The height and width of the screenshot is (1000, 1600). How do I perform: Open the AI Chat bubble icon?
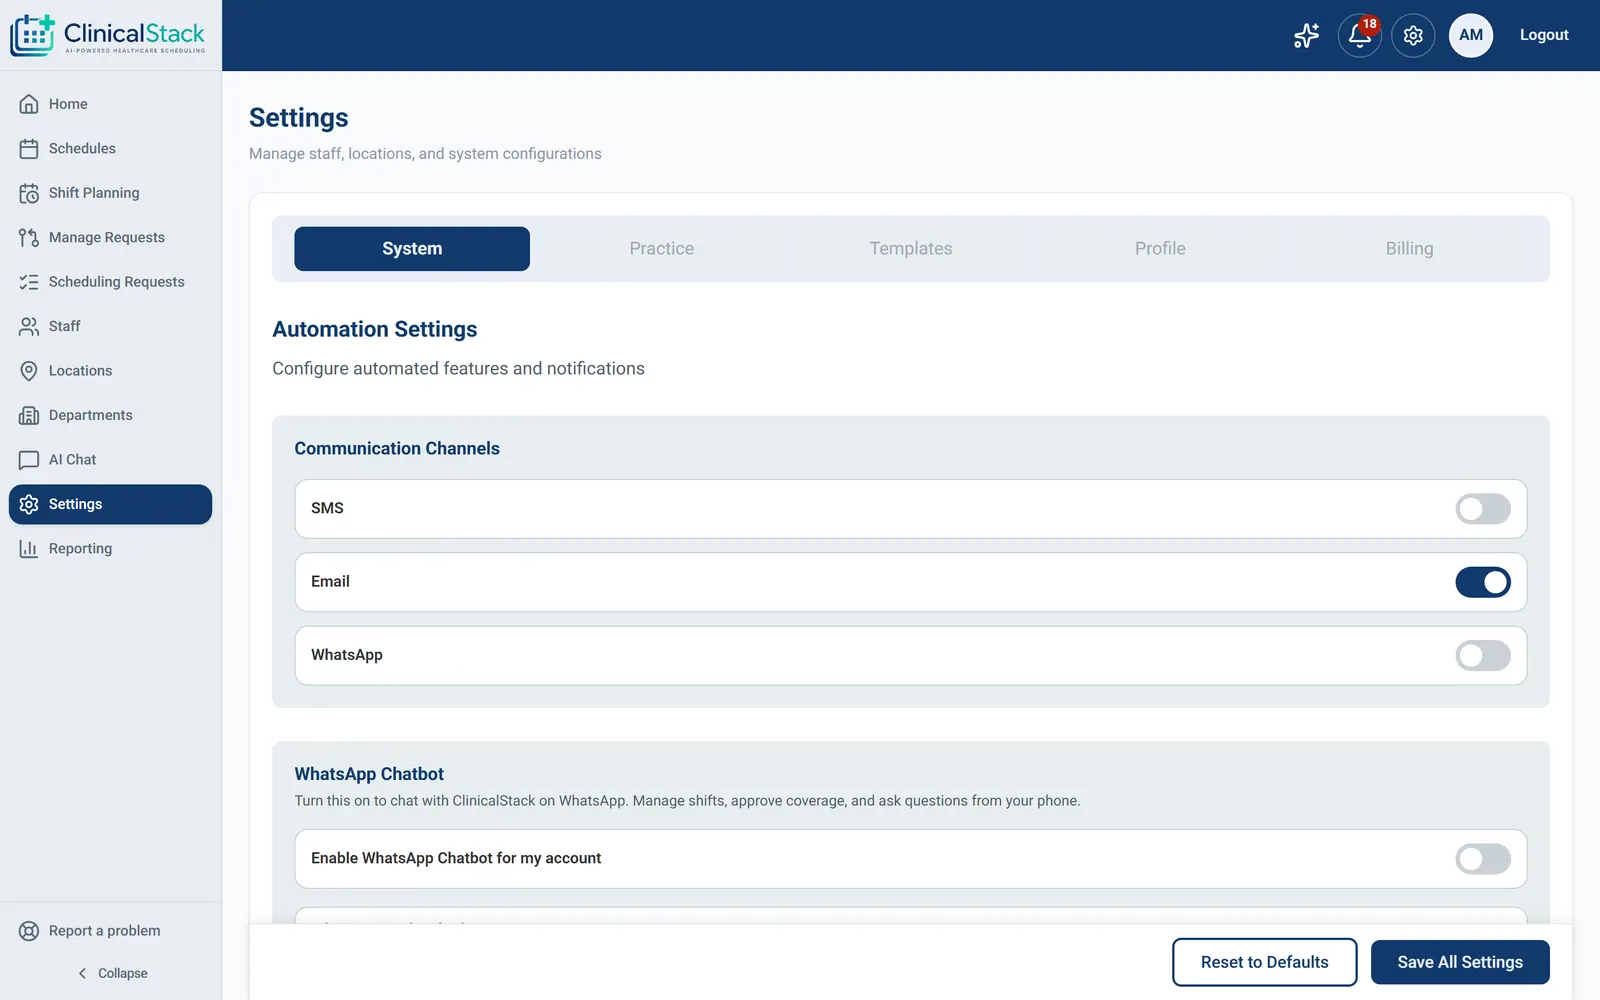click(x=29, y=460)
